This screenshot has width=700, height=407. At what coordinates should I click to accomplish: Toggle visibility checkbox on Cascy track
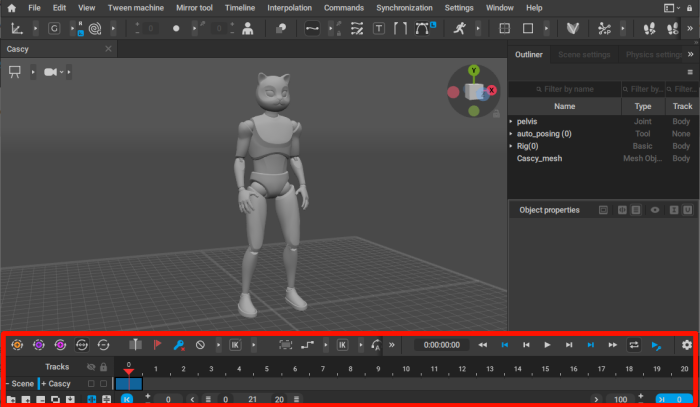coord(91,384)
